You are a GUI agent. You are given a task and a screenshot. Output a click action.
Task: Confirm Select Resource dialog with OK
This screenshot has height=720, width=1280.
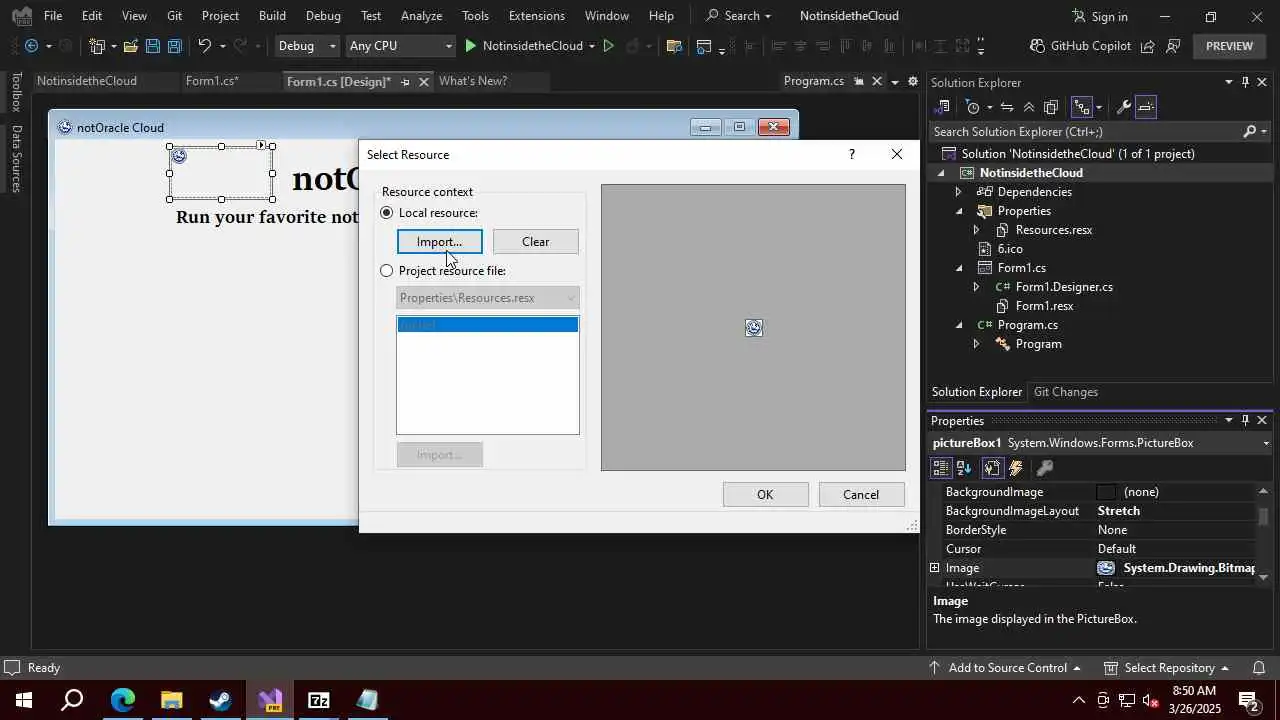(x=765, y=495)
